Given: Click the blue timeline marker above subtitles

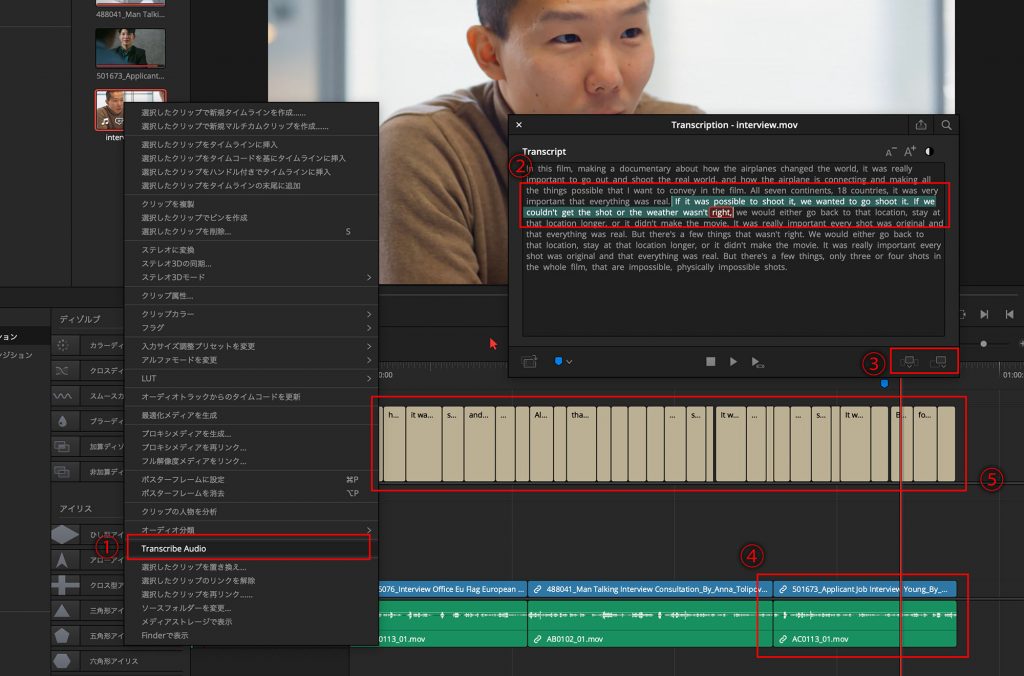Looking at the screenshot, I should [884, 384].
